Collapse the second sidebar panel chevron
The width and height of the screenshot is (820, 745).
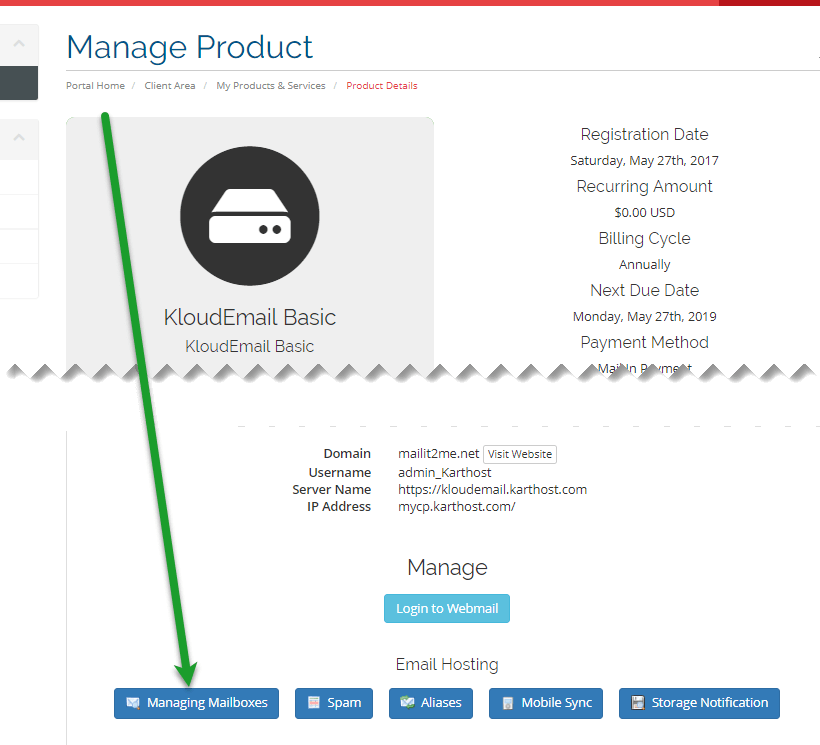point(19,138)
